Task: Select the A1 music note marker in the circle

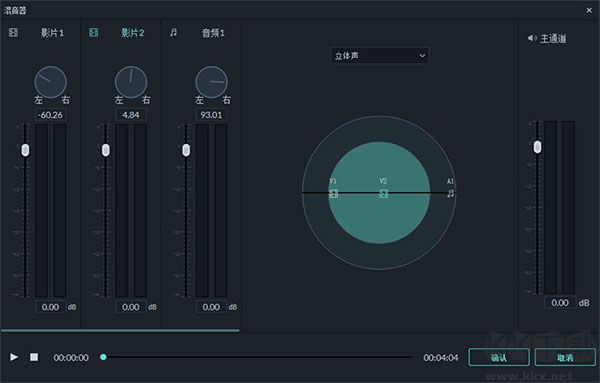Action: pyautogui.click(x=451, y=194)
